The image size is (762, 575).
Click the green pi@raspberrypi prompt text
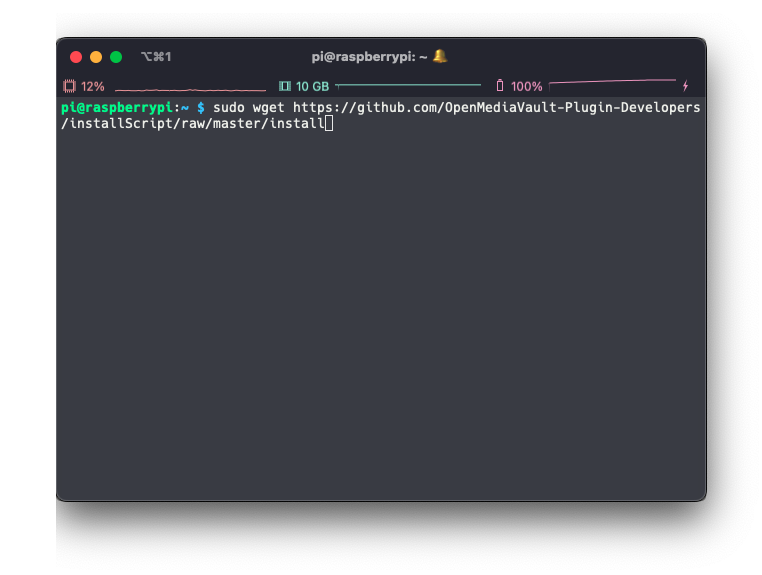point(117,107)
